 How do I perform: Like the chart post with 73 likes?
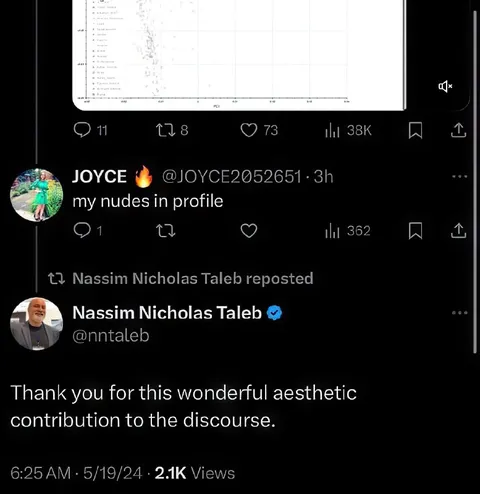pyautogui.click(x=259, y=130)
